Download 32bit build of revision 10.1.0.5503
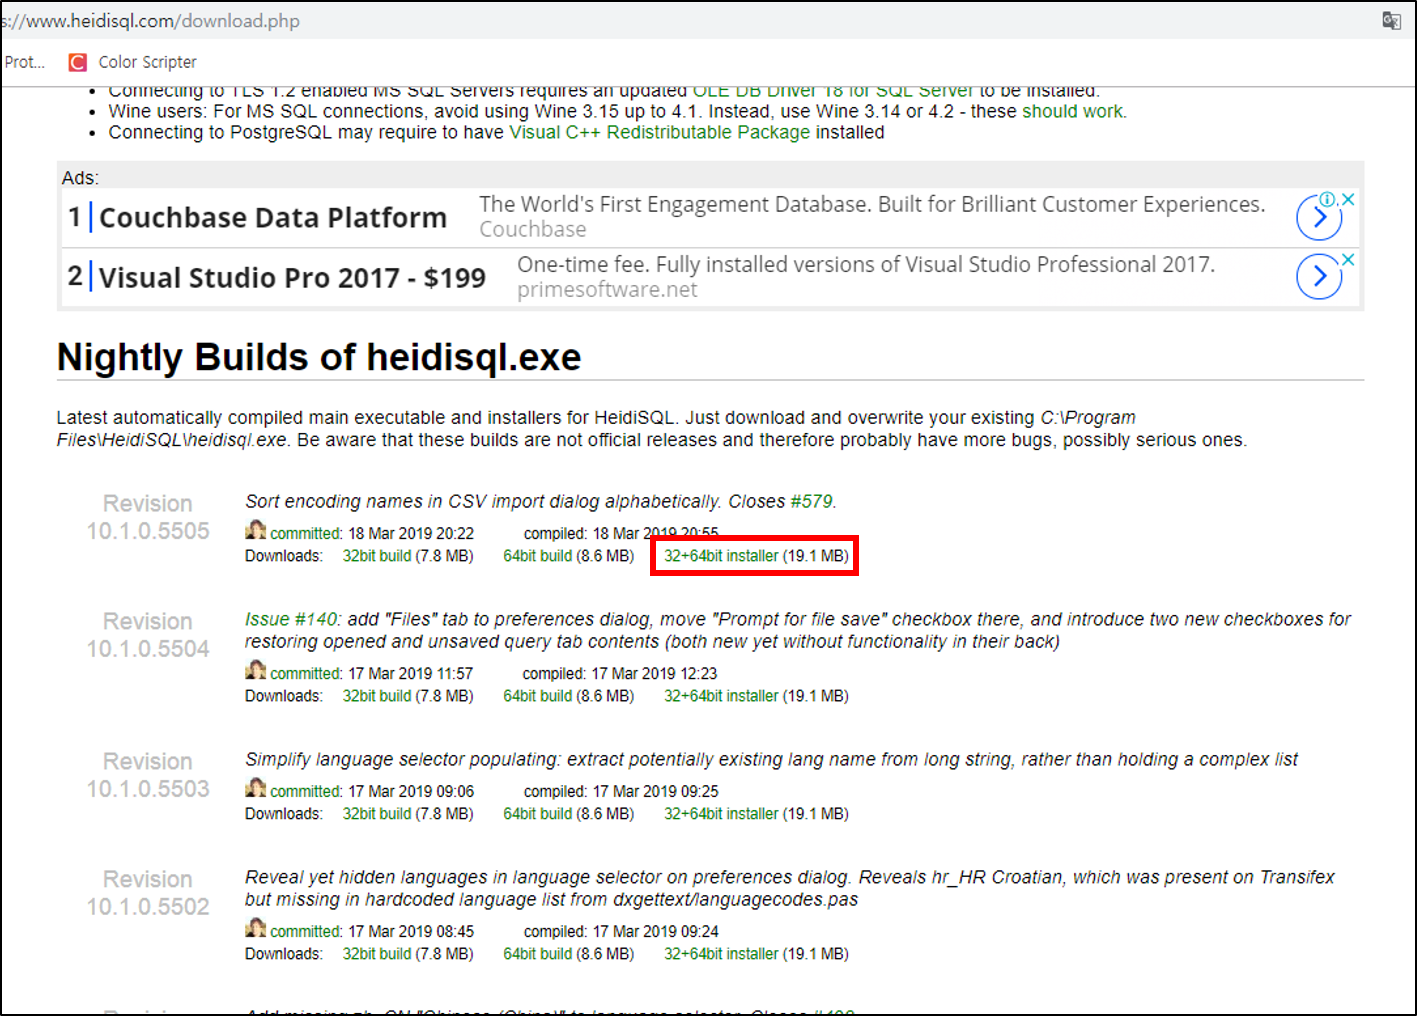The image size is (1417, 1016). (377, 814)
